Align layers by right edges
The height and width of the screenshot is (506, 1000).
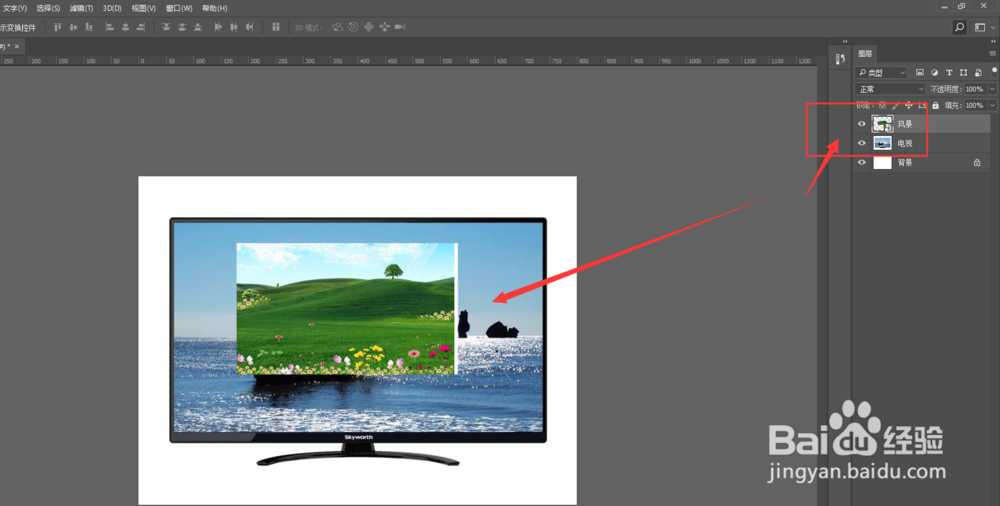point(141,27)
